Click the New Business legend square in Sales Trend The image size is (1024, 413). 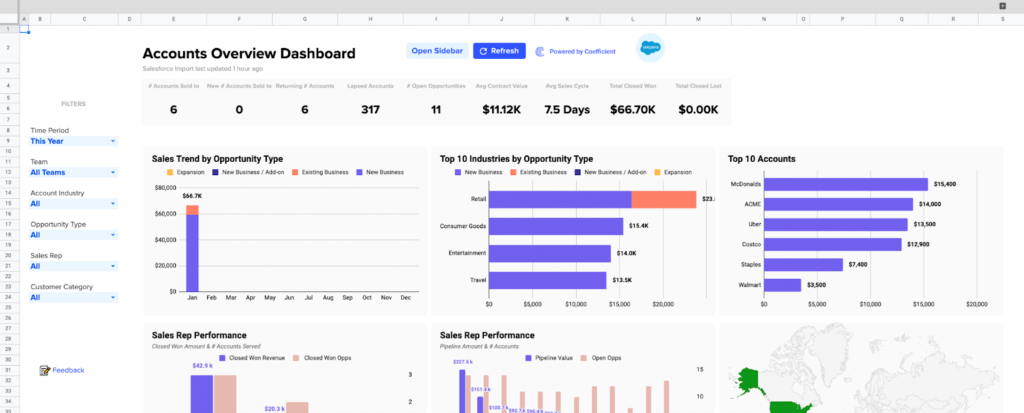360,172
